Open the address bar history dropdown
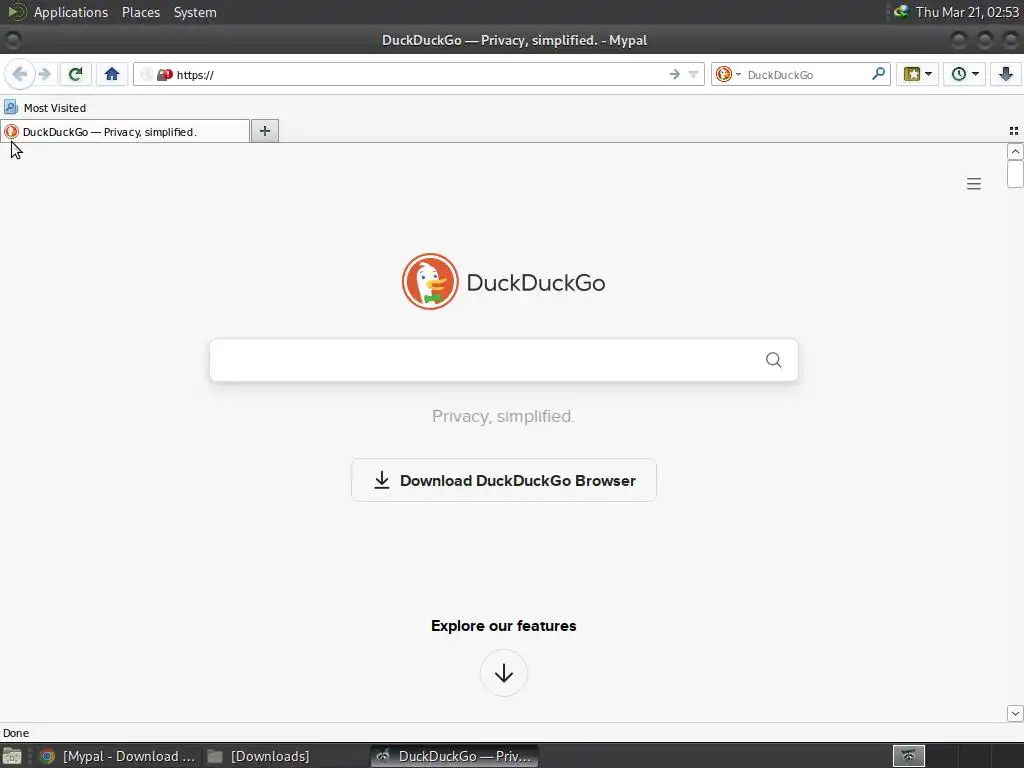Viewport: 1024px width, 768px height. click(693, 74)
